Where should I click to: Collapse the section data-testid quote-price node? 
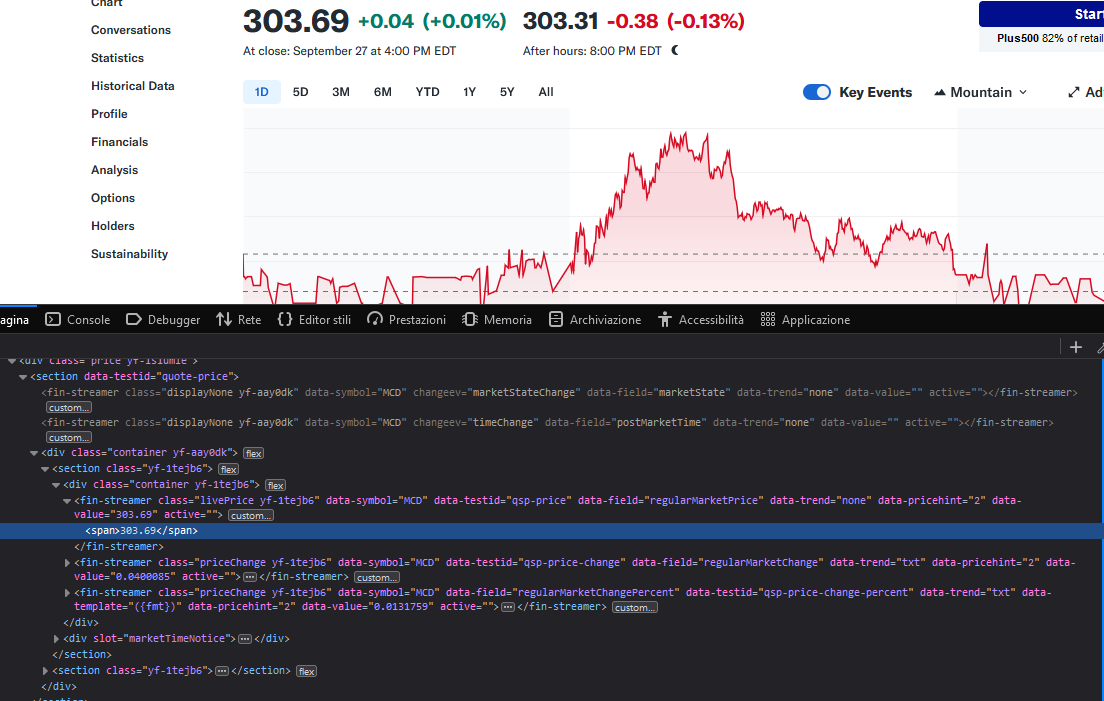23,377
